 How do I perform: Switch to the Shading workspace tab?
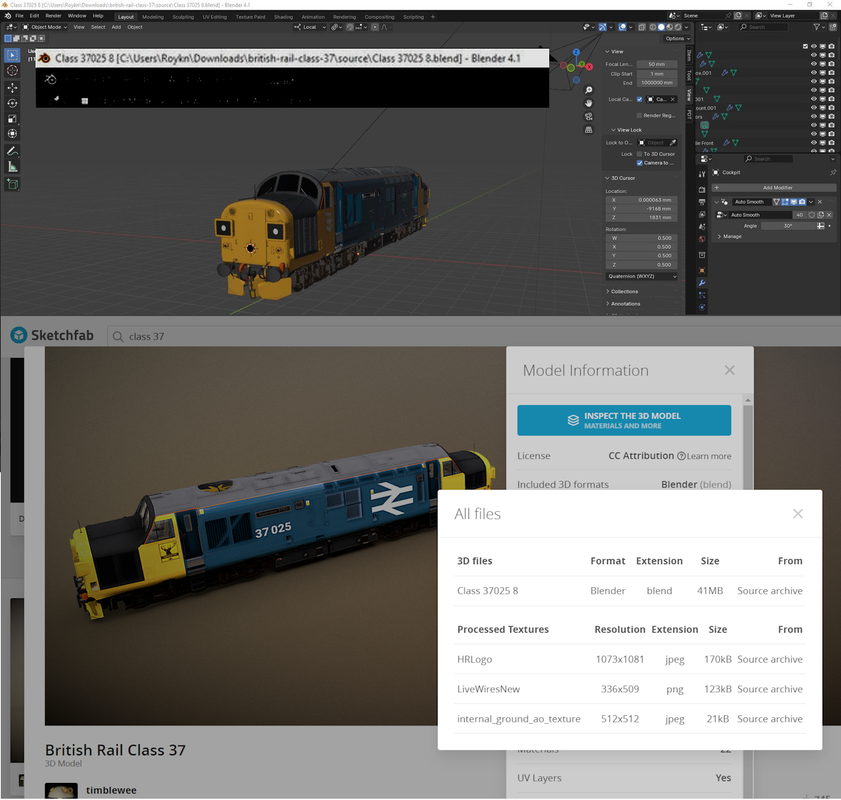point(283,17)
